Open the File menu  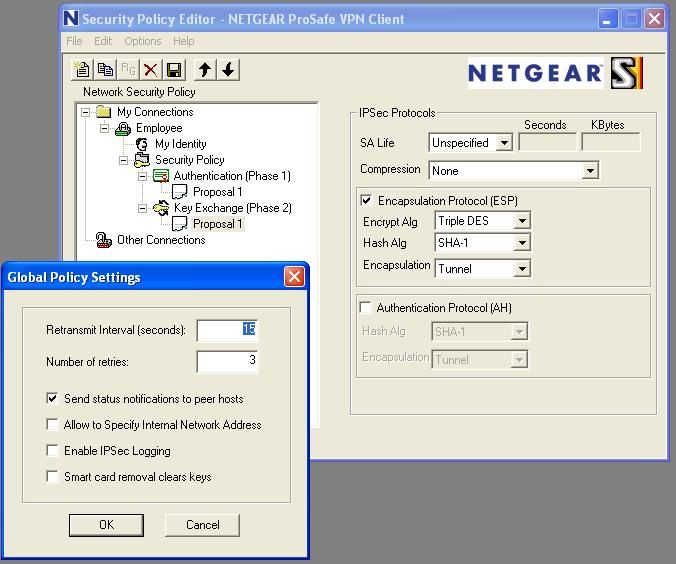74,41
